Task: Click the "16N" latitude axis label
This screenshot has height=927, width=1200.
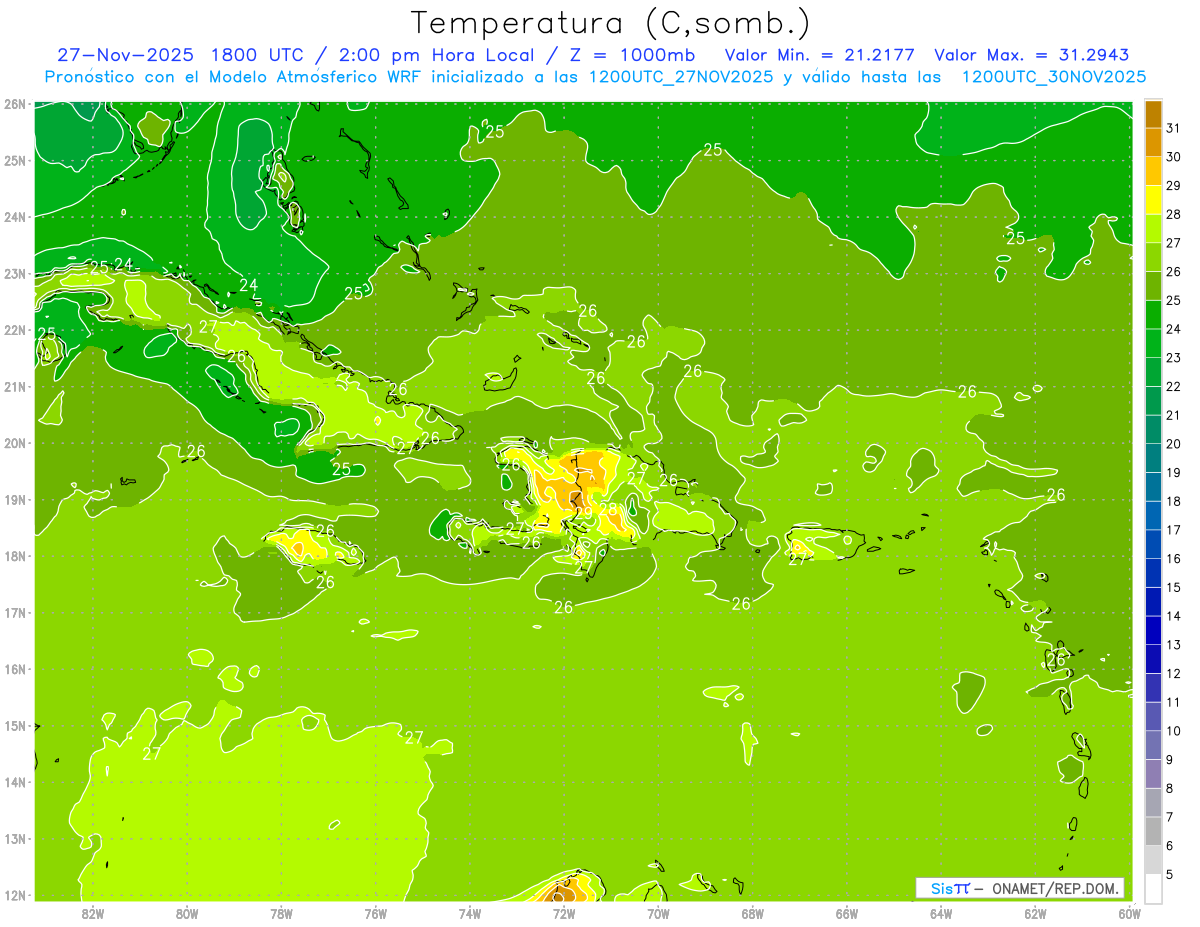Action: pos(14,669)
